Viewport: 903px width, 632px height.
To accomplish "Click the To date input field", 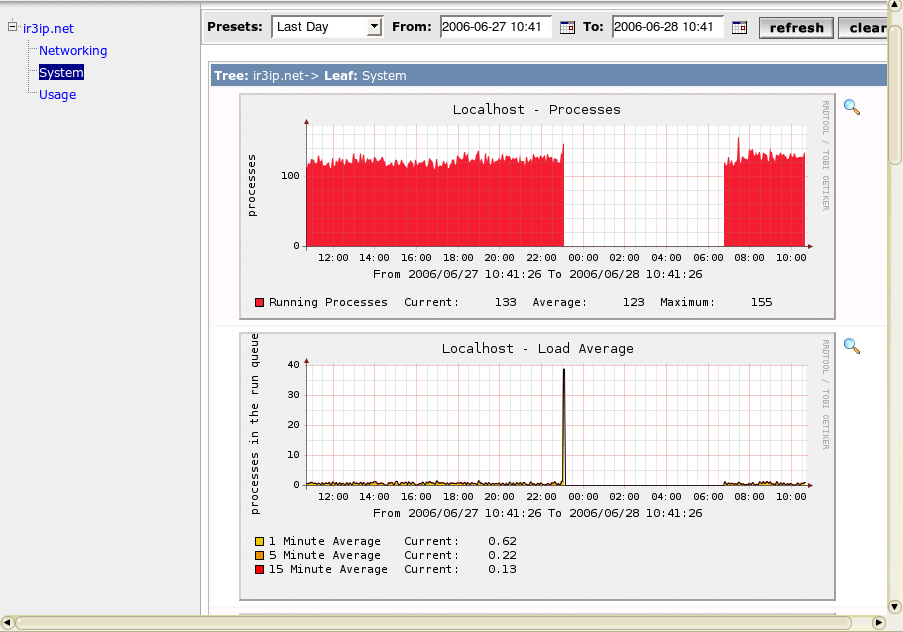I will (667, 27).
